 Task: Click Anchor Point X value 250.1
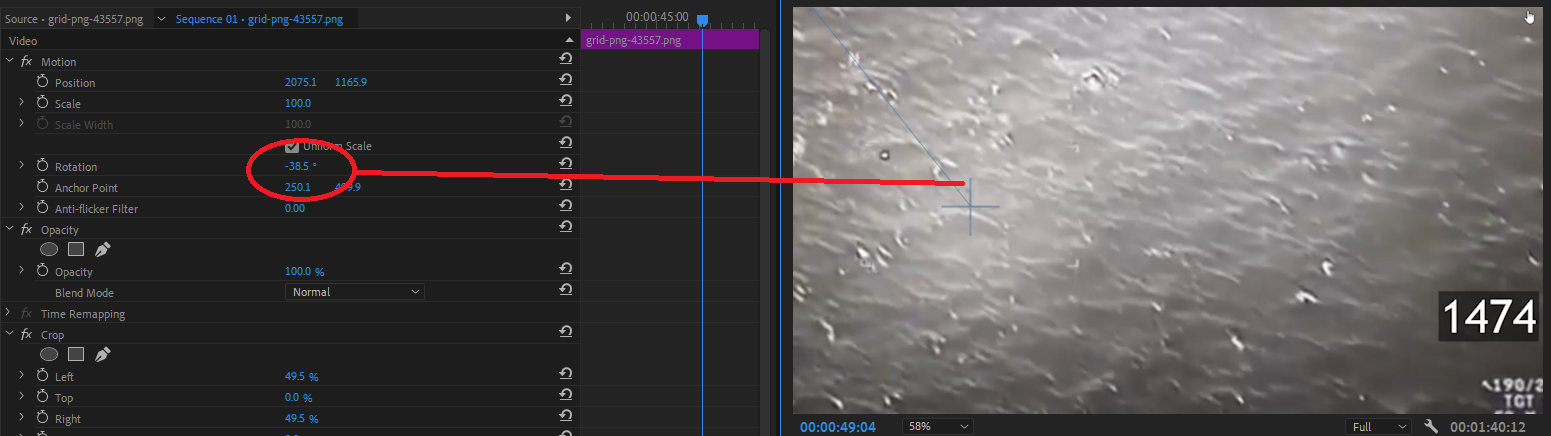click(x=298, y=187)
